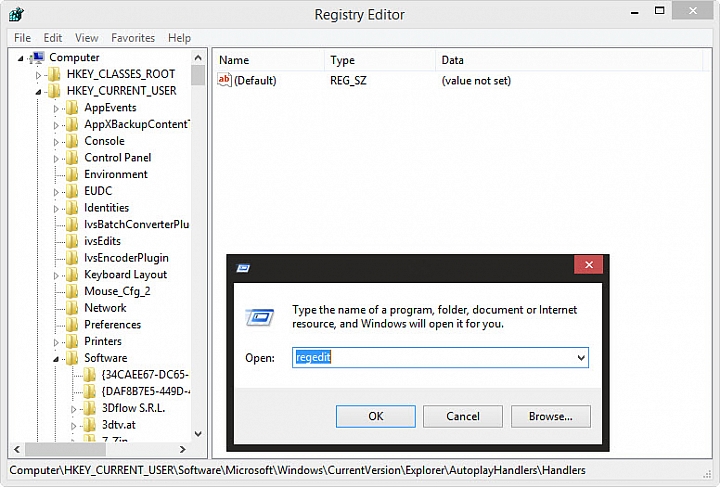This screenshot has height=487, width=720.
Task: Expand the HKEY_CLASSES_ROOT node
Action: click(39, 75)
